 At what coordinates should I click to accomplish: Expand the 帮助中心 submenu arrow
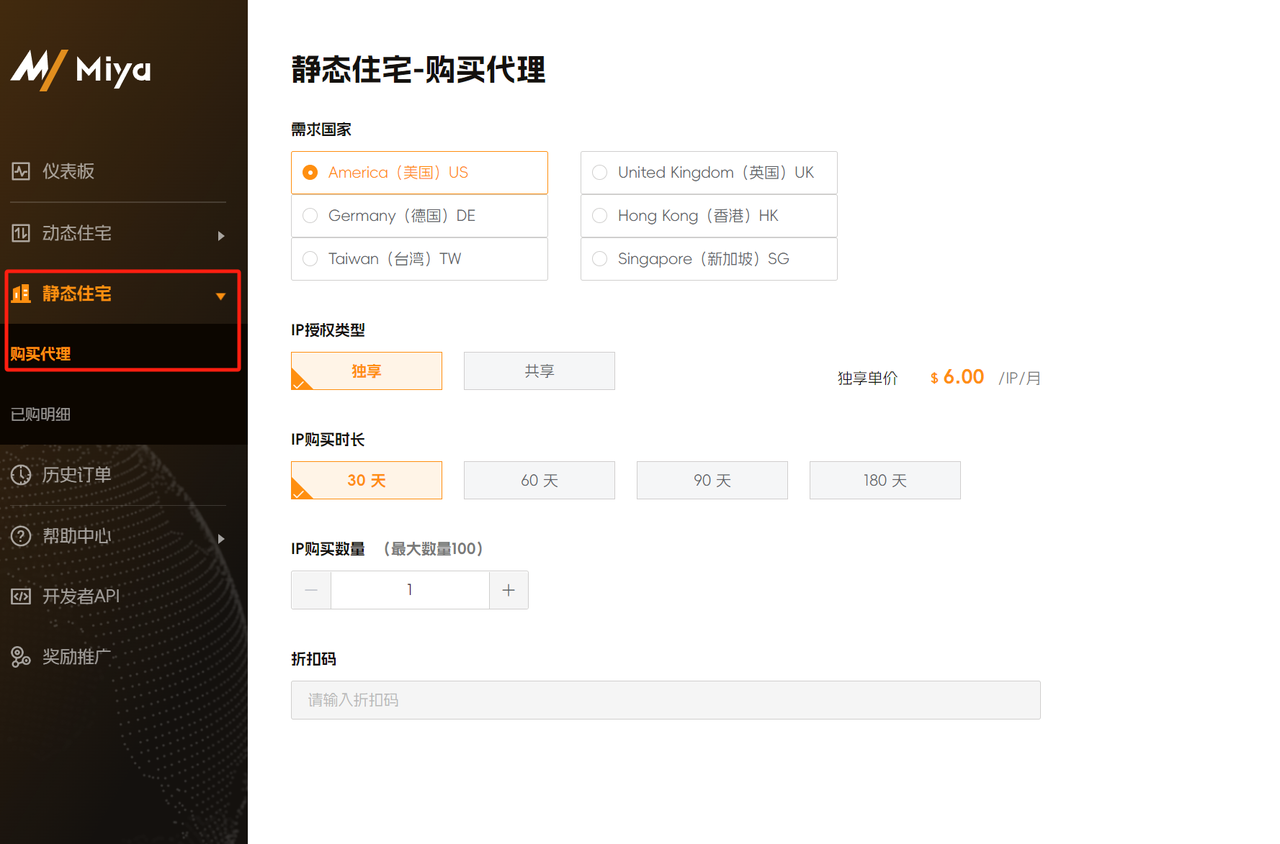pos(221,538)
